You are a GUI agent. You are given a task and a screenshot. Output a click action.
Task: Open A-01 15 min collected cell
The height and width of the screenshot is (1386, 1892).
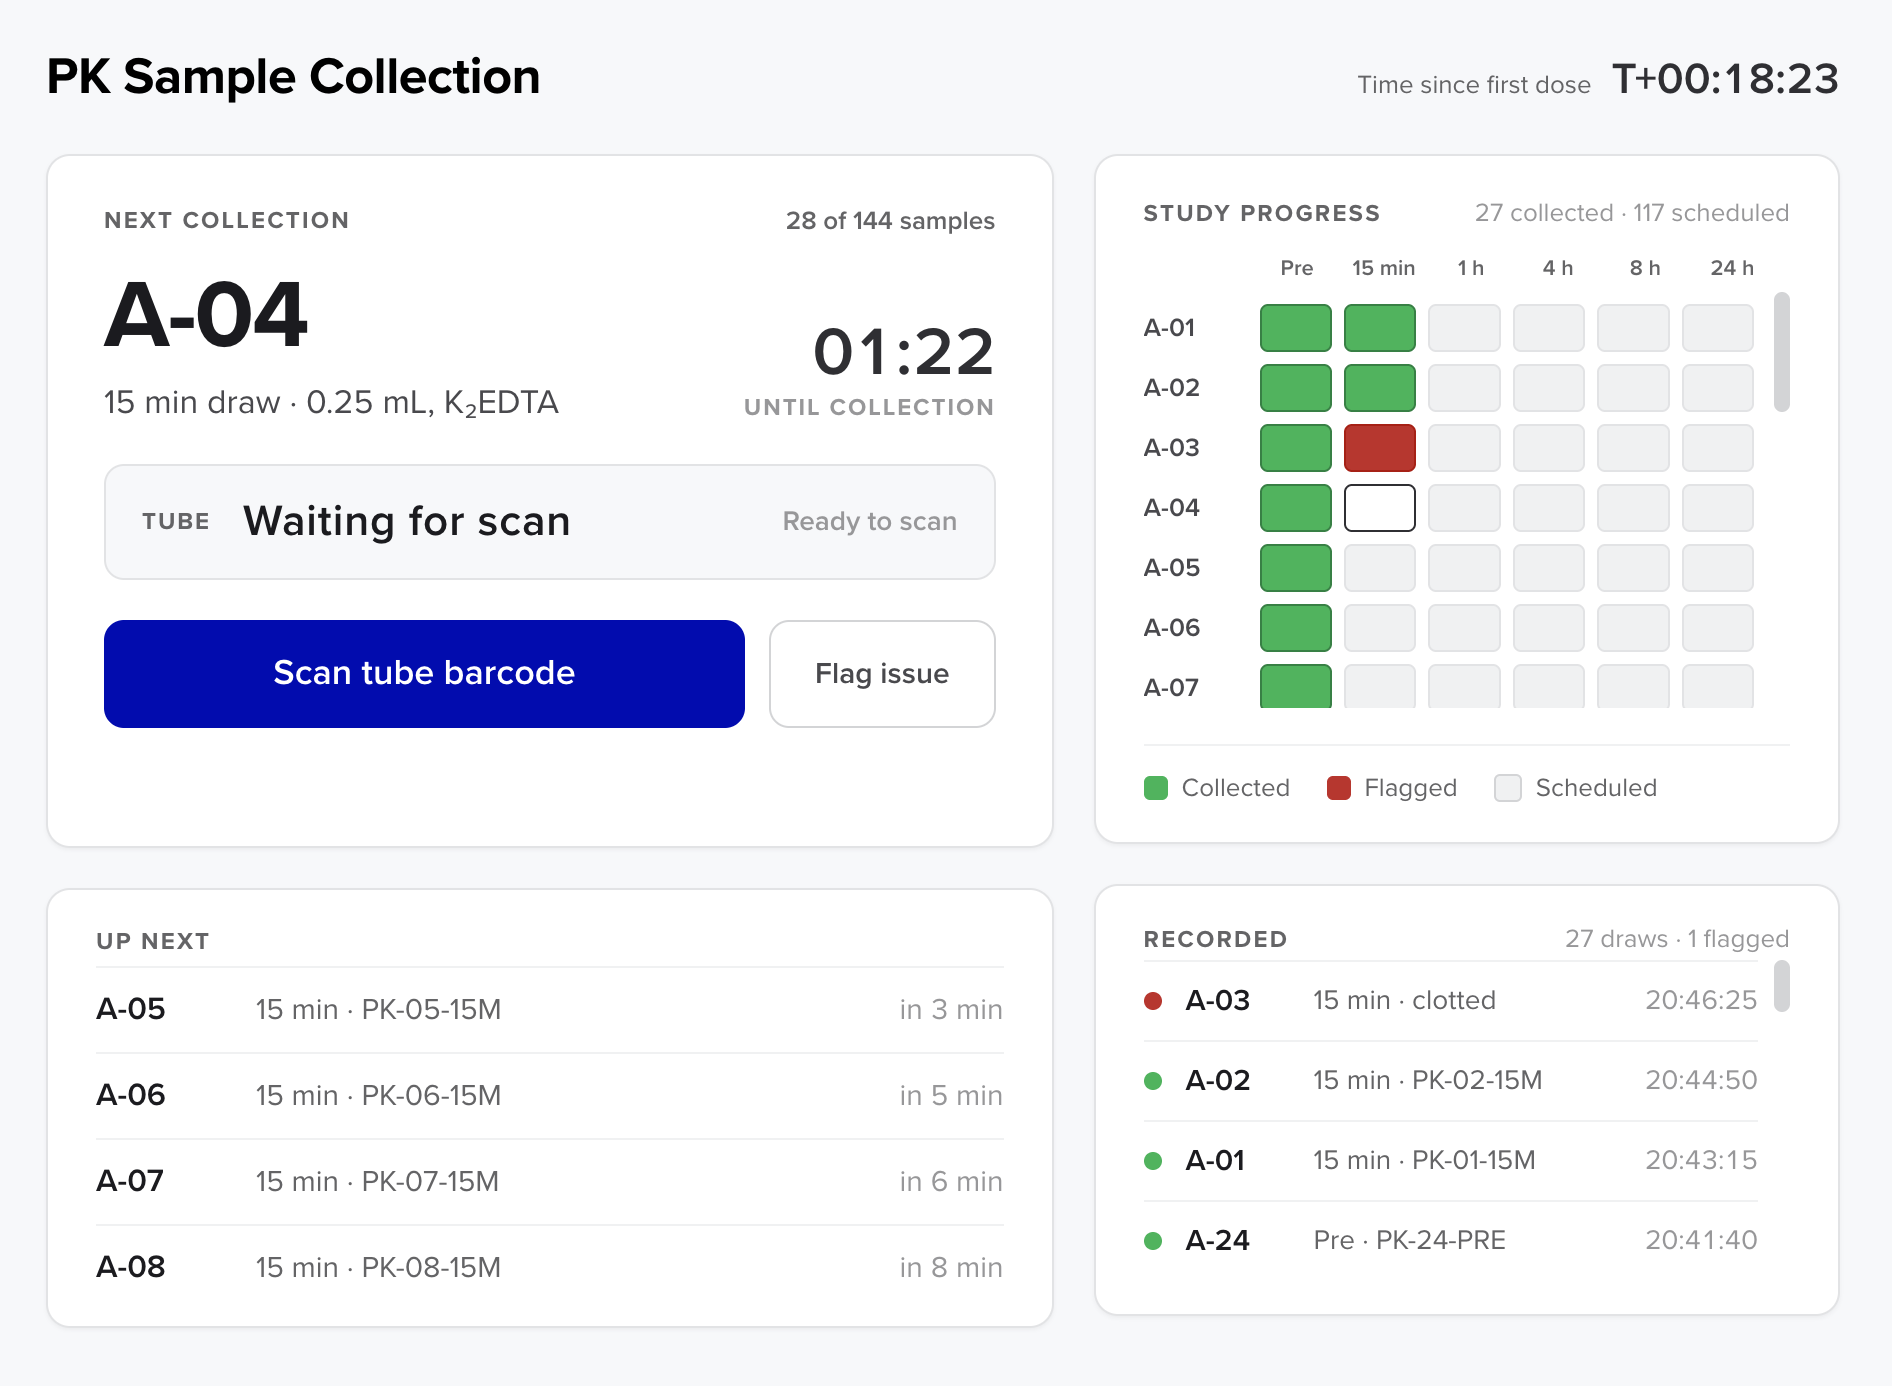click(1380, 328)
